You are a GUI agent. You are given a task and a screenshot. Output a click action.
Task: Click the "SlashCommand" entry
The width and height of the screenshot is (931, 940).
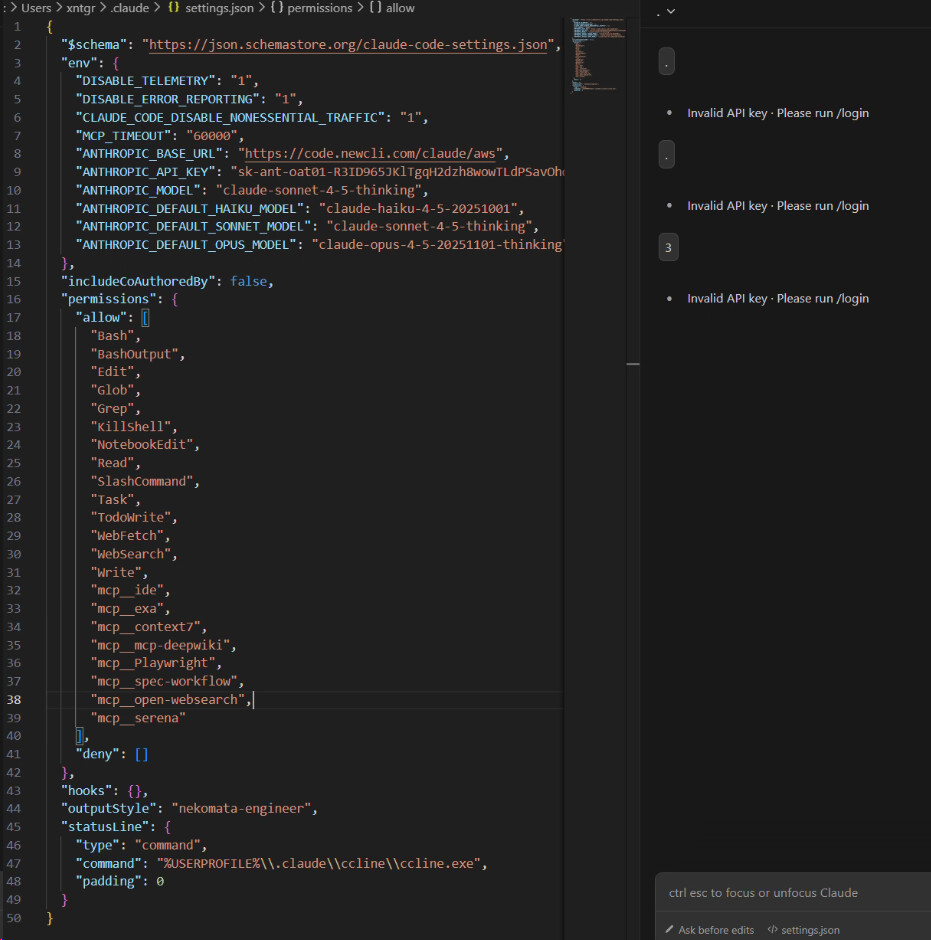coord(141,481)
